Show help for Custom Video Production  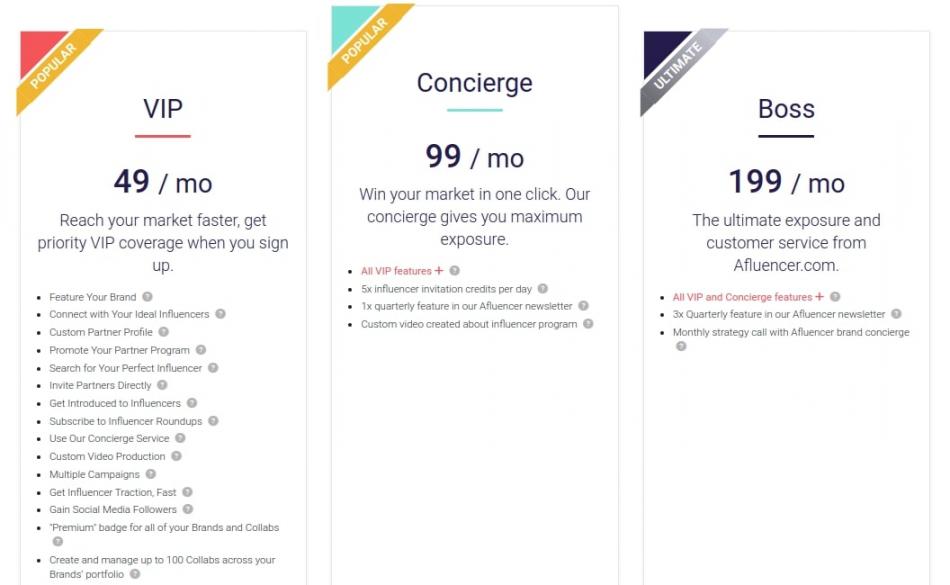click(x=176, y=456)
